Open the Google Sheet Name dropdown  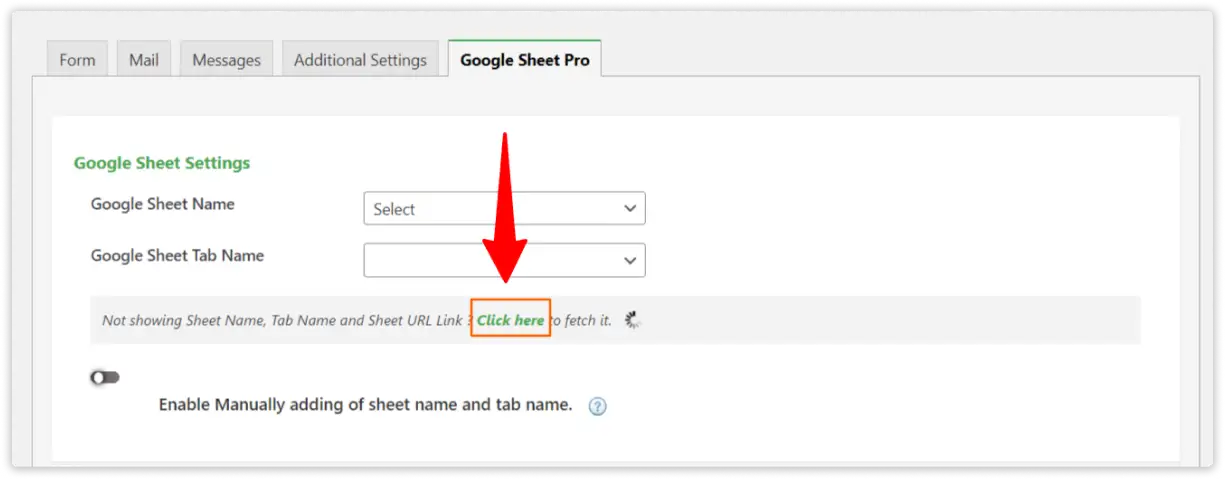504,209
